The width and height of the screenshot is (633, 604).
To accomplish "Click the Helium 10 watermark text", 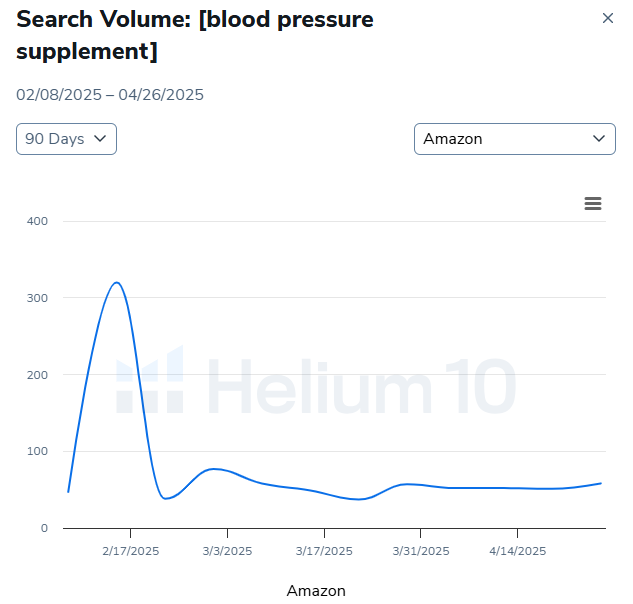I will pos(360,386).
